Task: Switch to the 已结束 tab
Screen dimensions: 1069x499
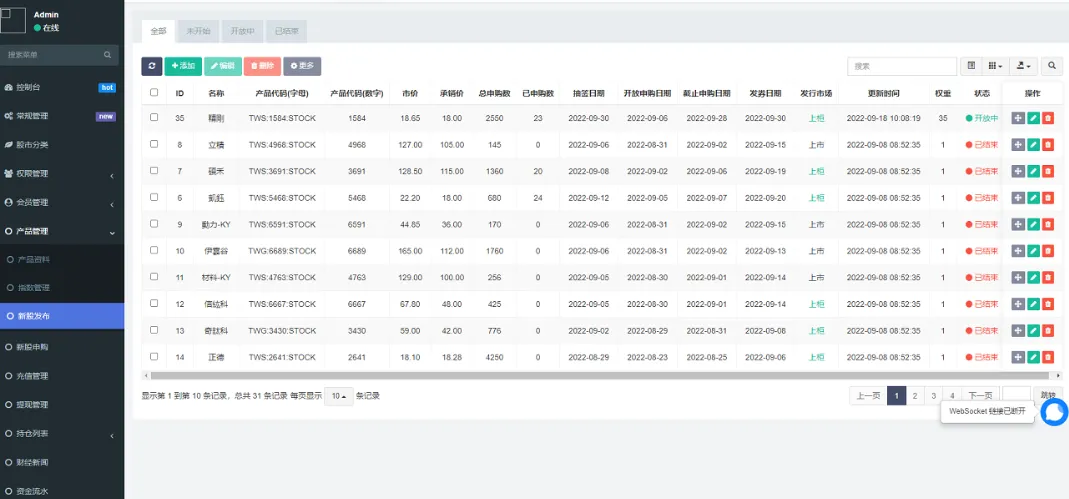Action: coord(287,32)
